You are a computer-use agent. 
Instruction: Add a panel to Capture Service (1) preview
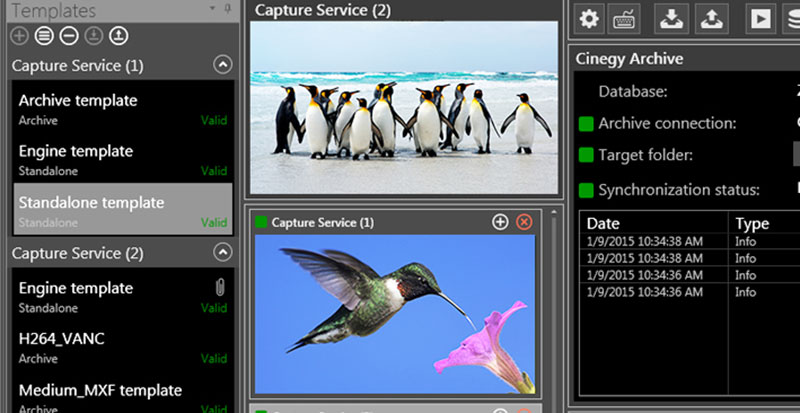coord(500,222)
